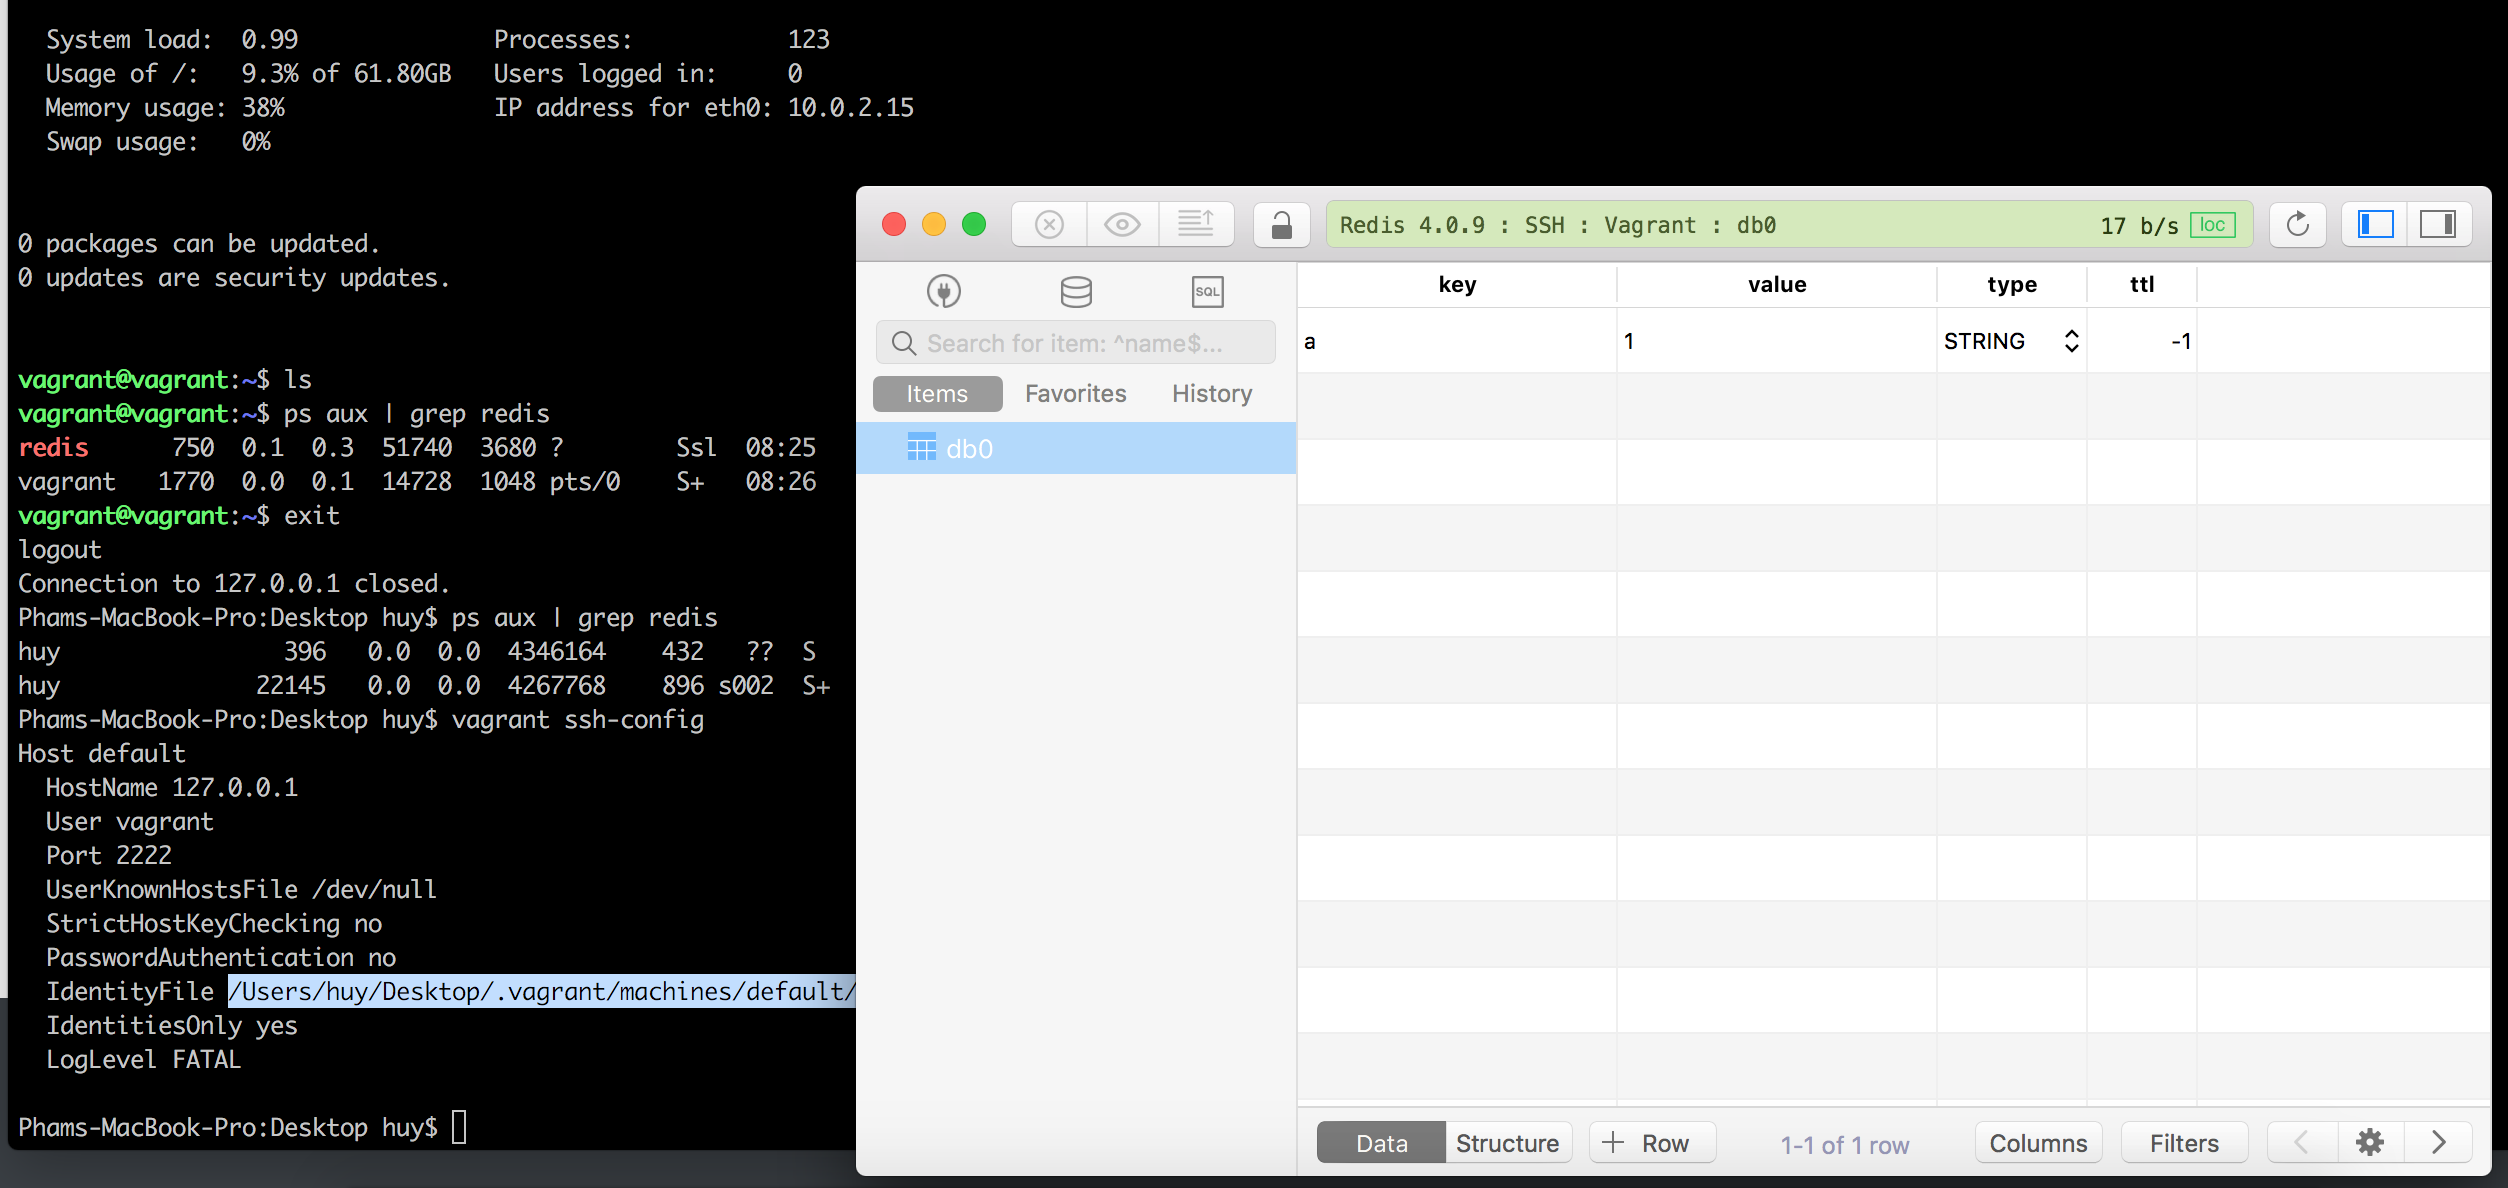Click the green connection status banner
The image size is (2508, 1188).
(x=1700, y=224)
